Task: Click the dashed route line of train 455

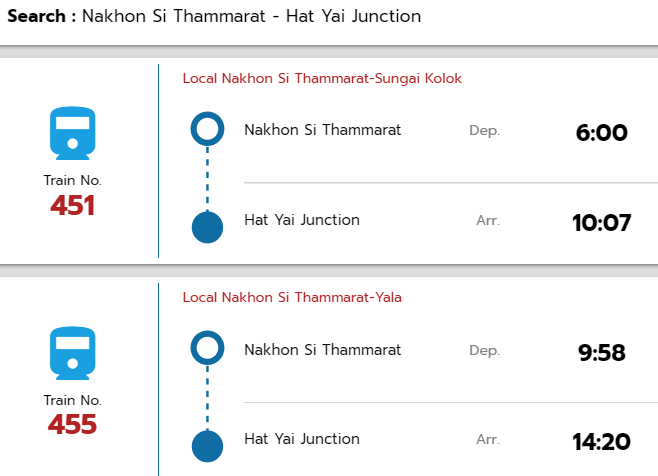Action: pyautogui.click(x=207, y=398)
